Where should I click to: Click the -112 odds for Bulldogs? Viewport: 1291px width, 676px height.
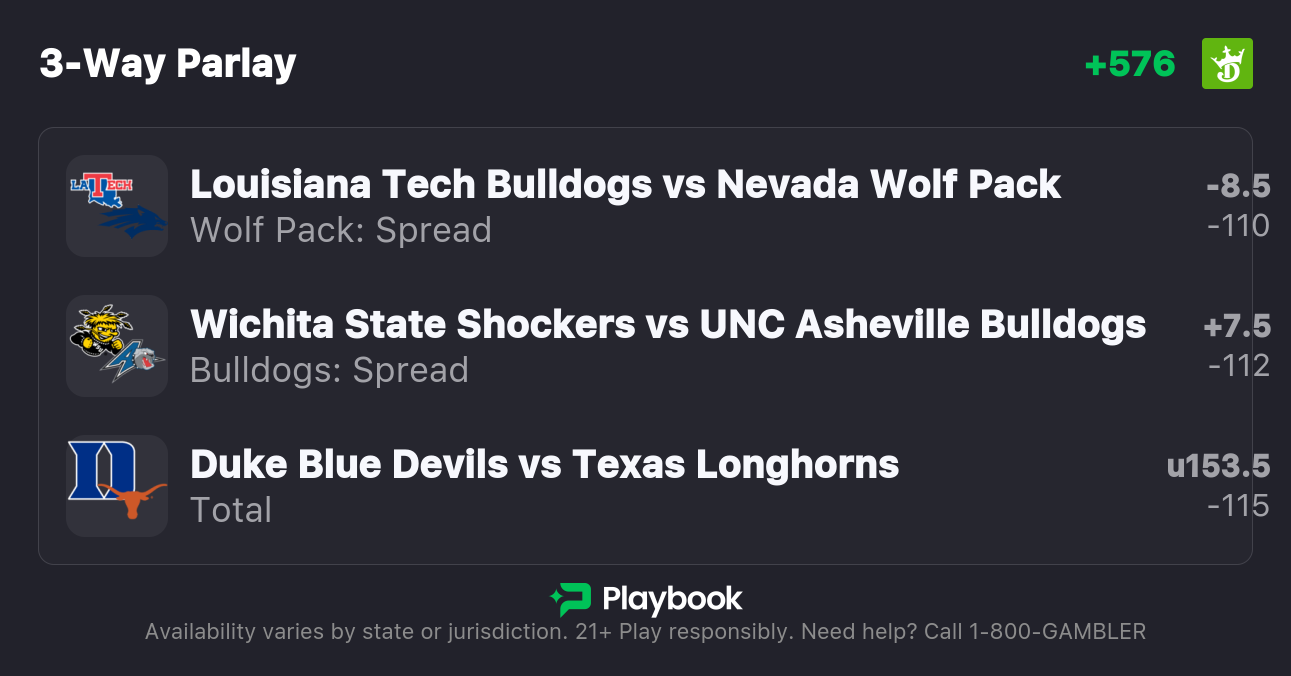1237,366
